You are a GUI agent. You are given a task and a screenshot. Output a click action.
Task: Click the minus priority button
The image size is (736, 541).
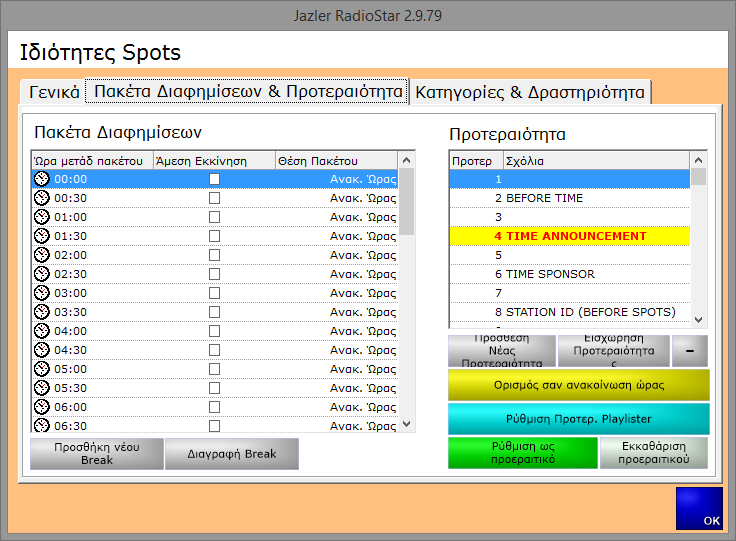690,351
